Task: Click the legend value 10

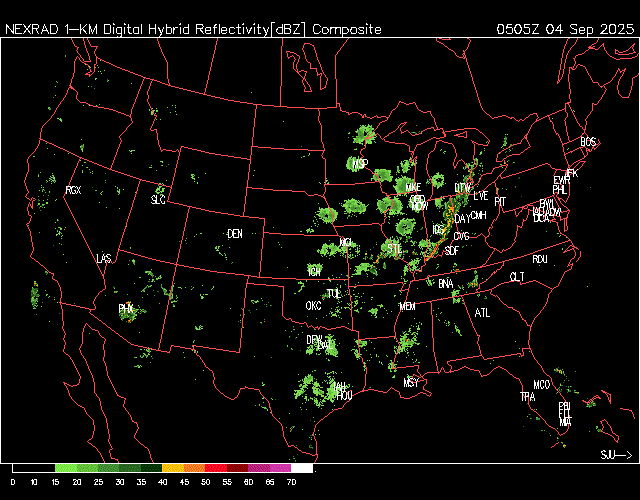Action: (x=34, y=482)
